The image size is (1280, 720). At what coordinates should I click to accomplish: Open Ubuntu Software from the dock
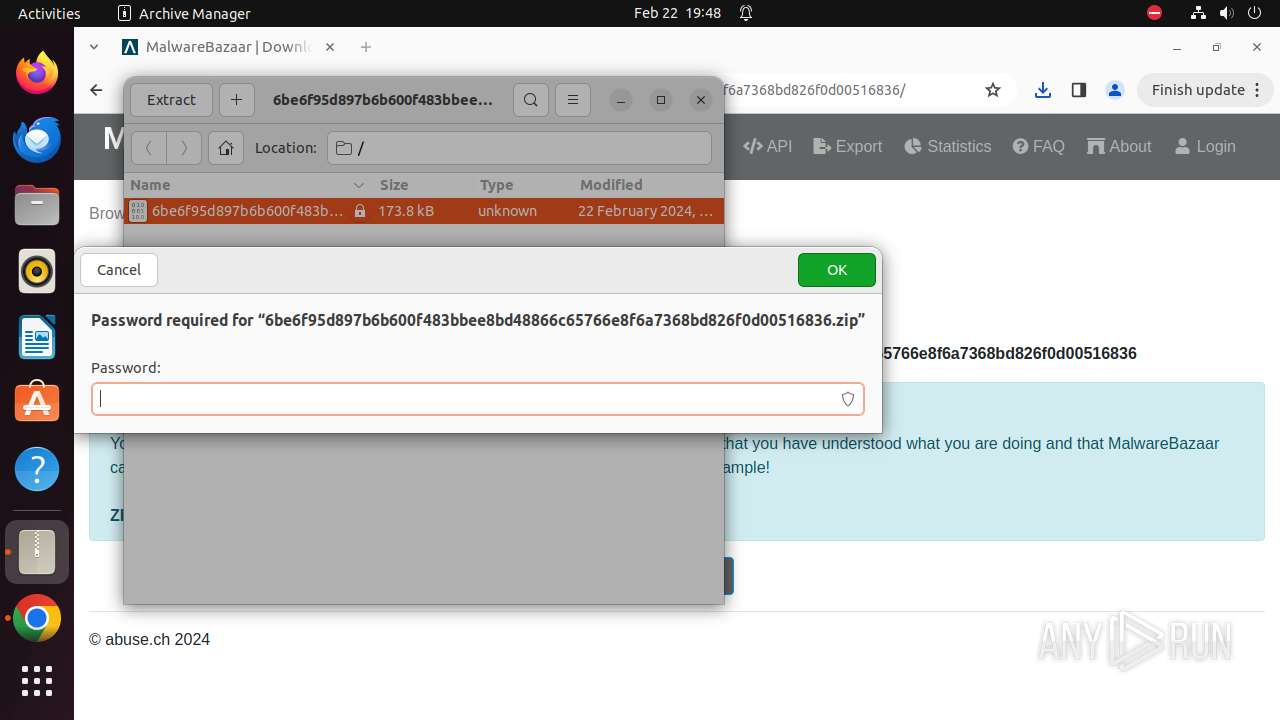[x=37, y=403]
